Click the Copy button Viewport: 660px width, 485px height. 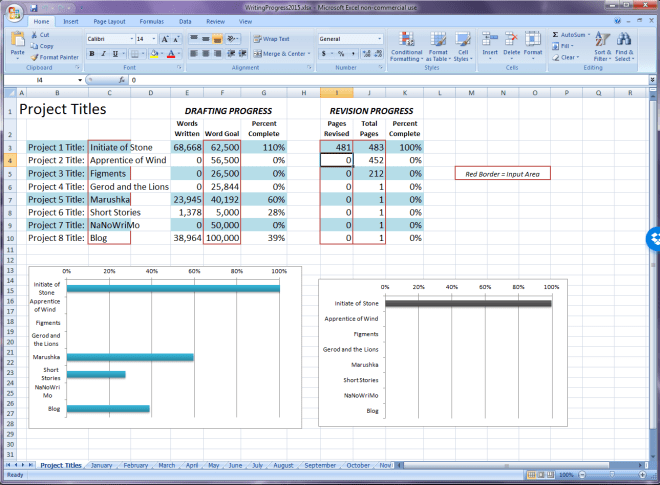(46, 46)
